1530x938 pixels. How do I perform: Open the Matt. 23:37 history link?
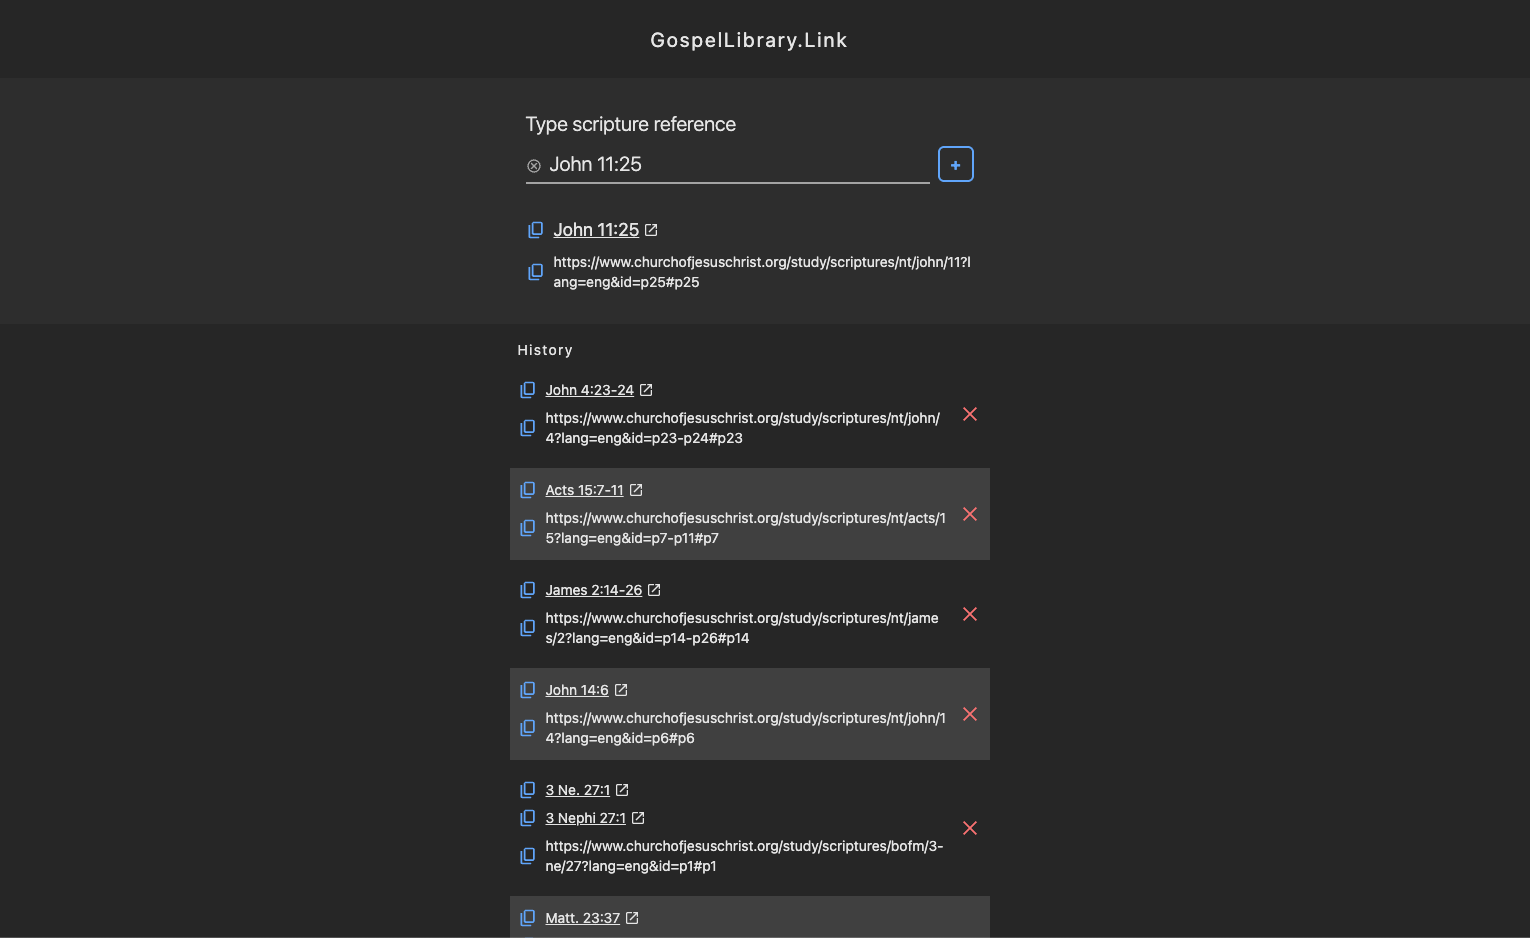[x=582, y=918]
